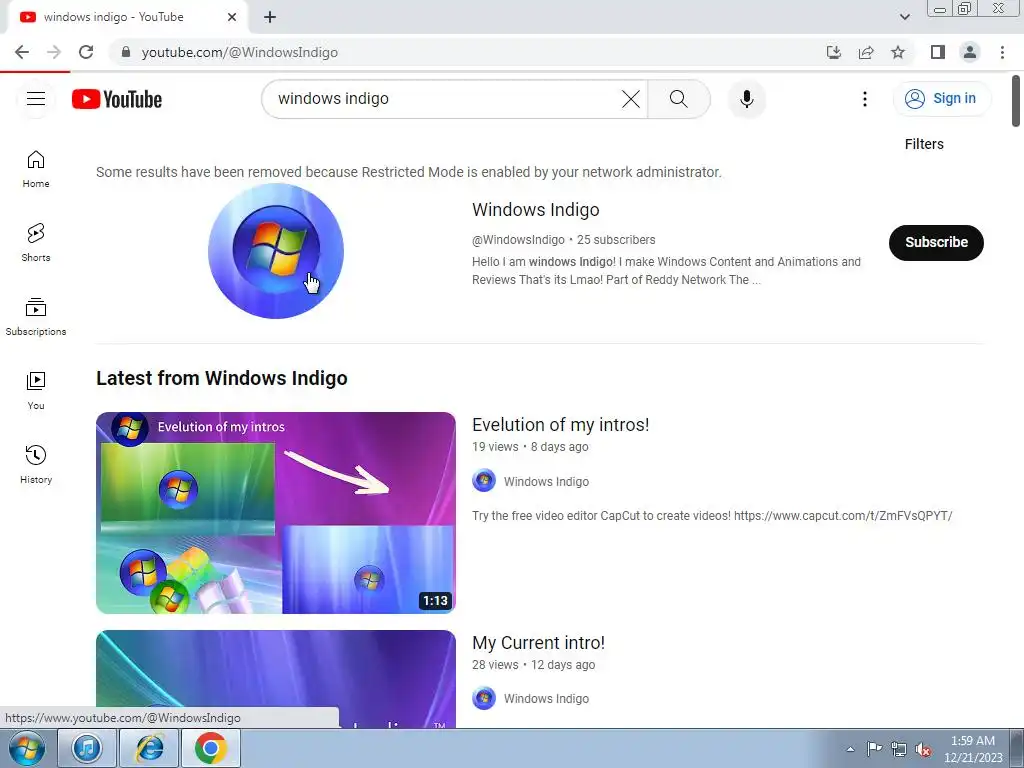The width and height of the screenshot is (1024, 768).
Task: Go back with the browser back arrow
Action: click(x=22, y=52)
